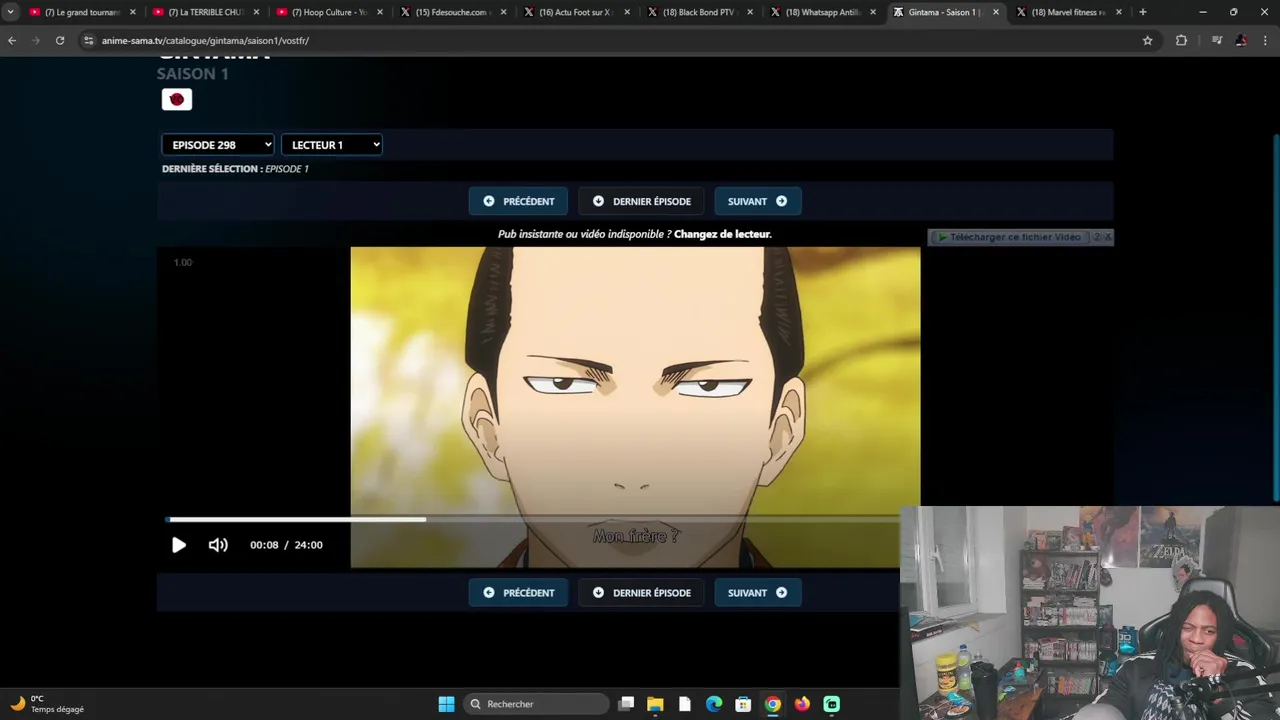1280x720 pixels.
Task: Click PRÉCÉDENT button below the video
Action: [x=518, y=593]
